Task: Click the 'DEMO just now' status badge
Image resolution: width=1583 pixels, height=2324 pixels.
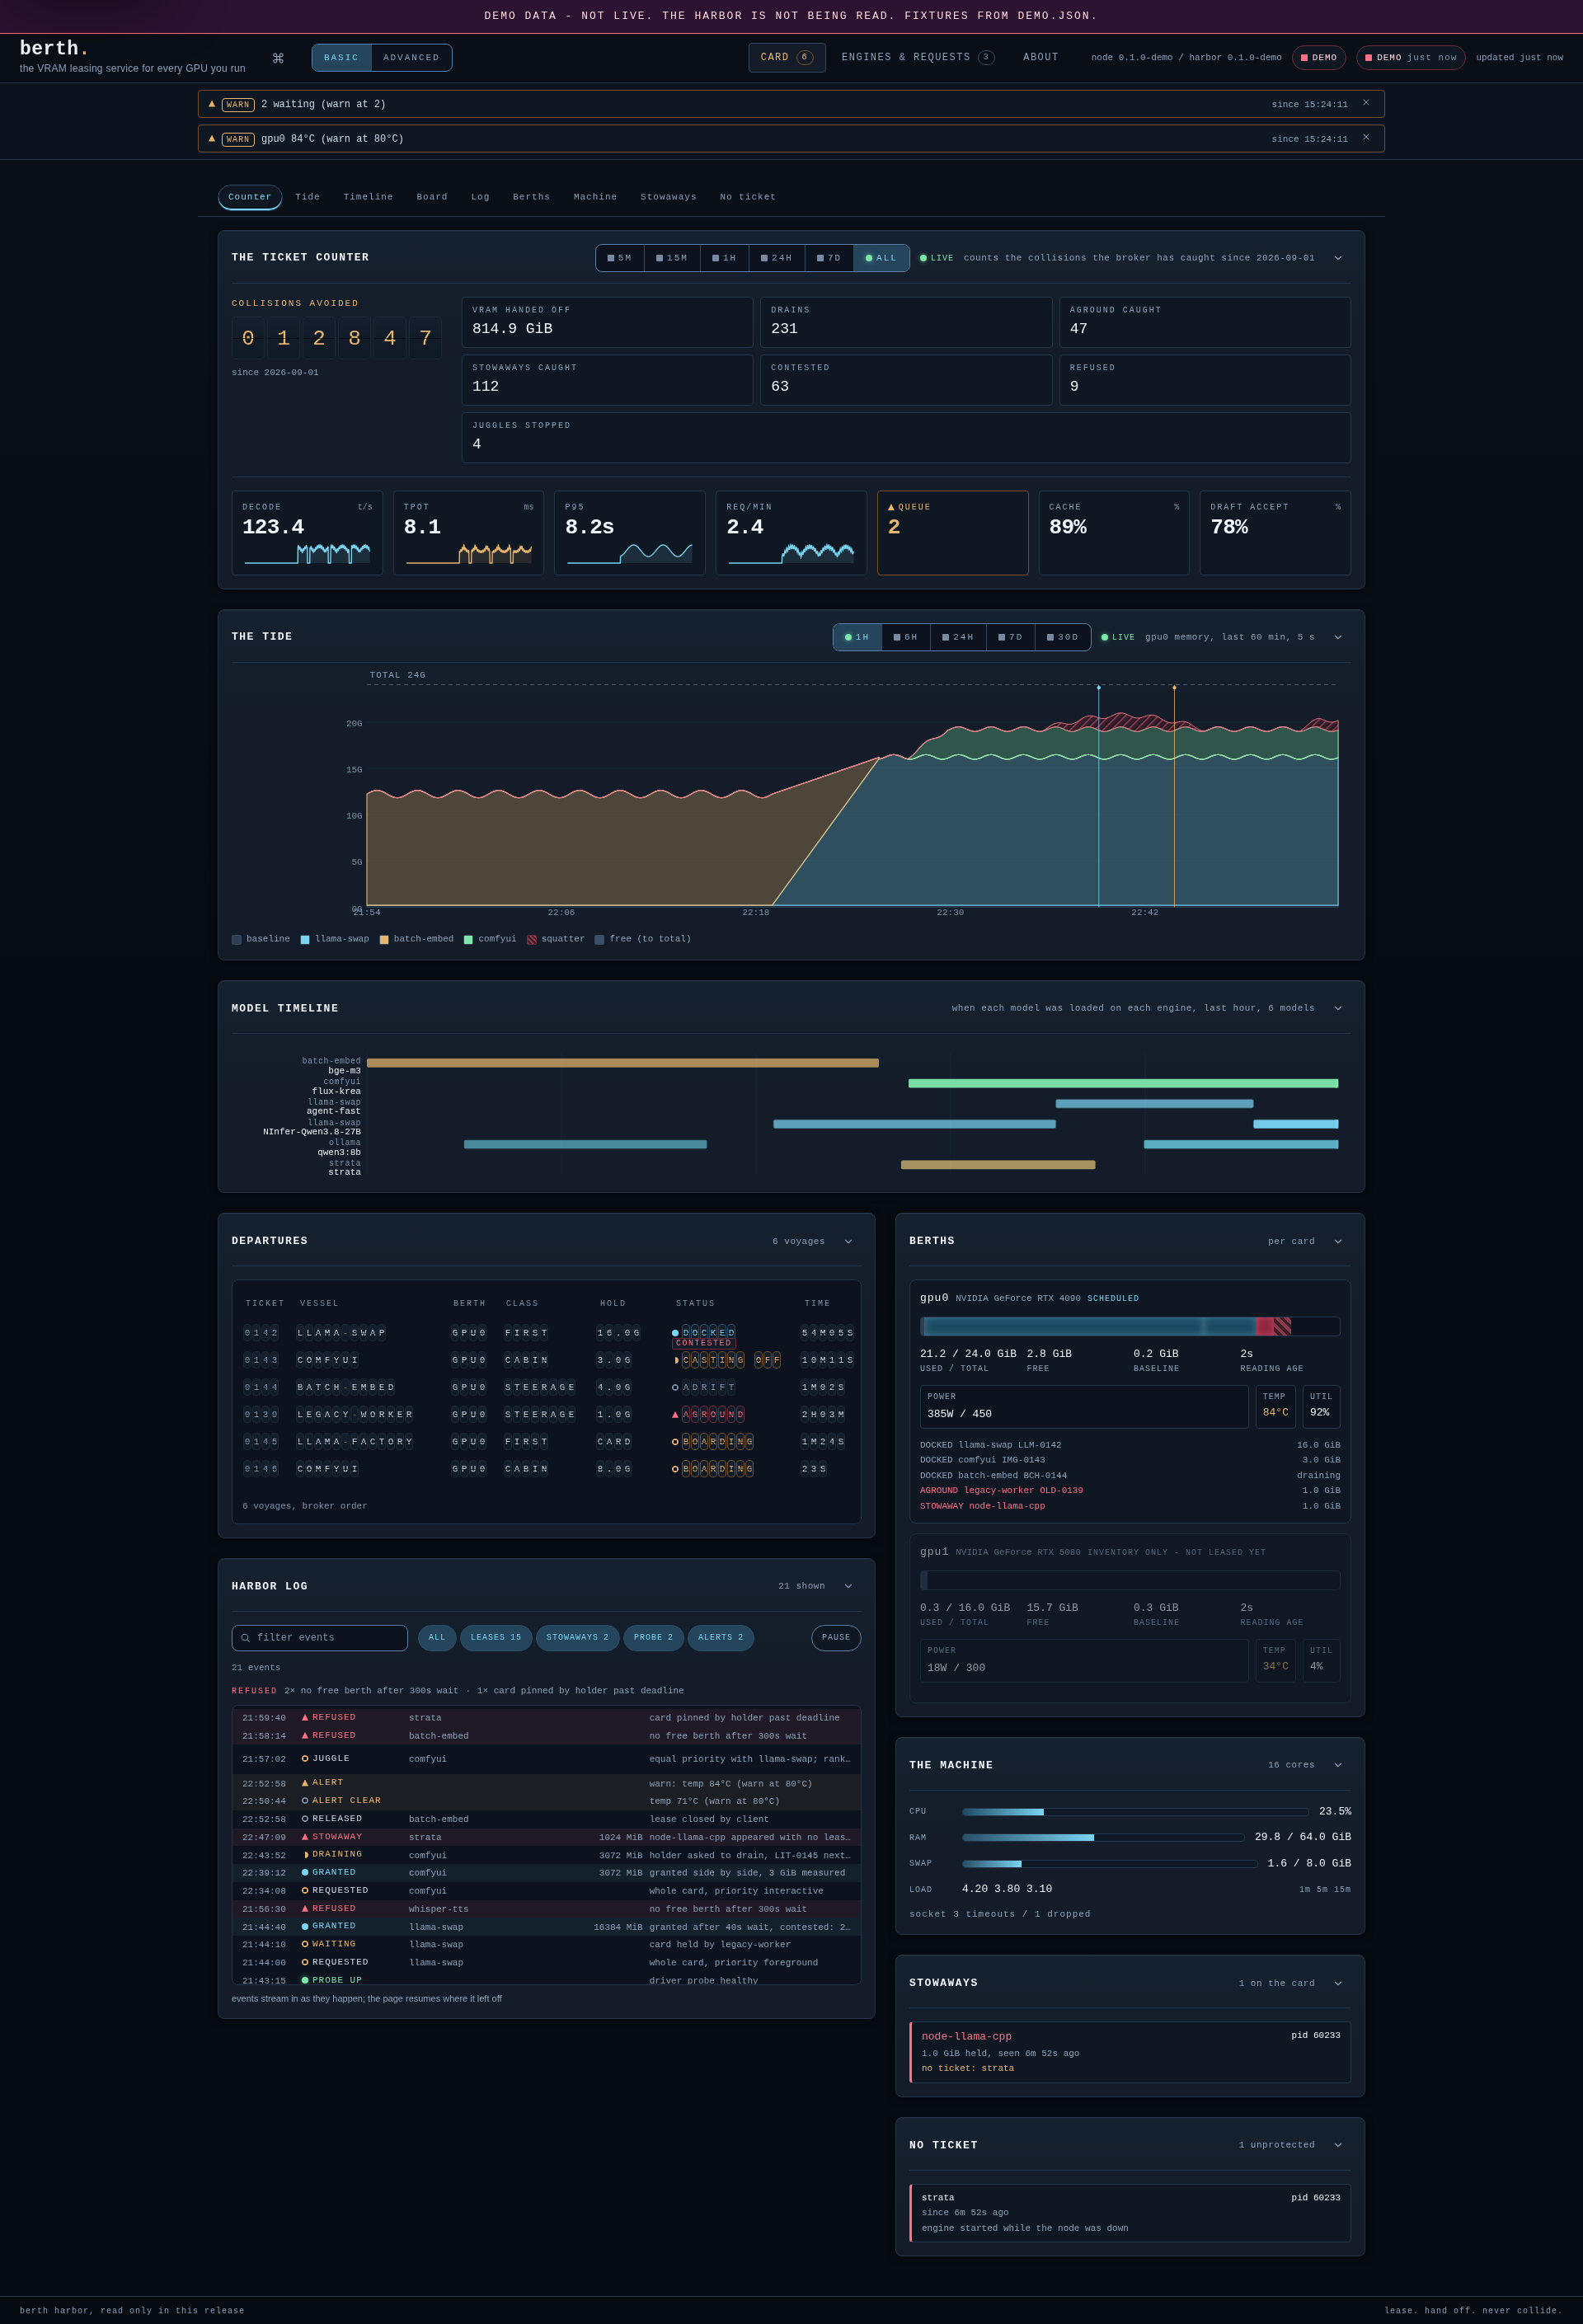Action: click(1410, 58)
